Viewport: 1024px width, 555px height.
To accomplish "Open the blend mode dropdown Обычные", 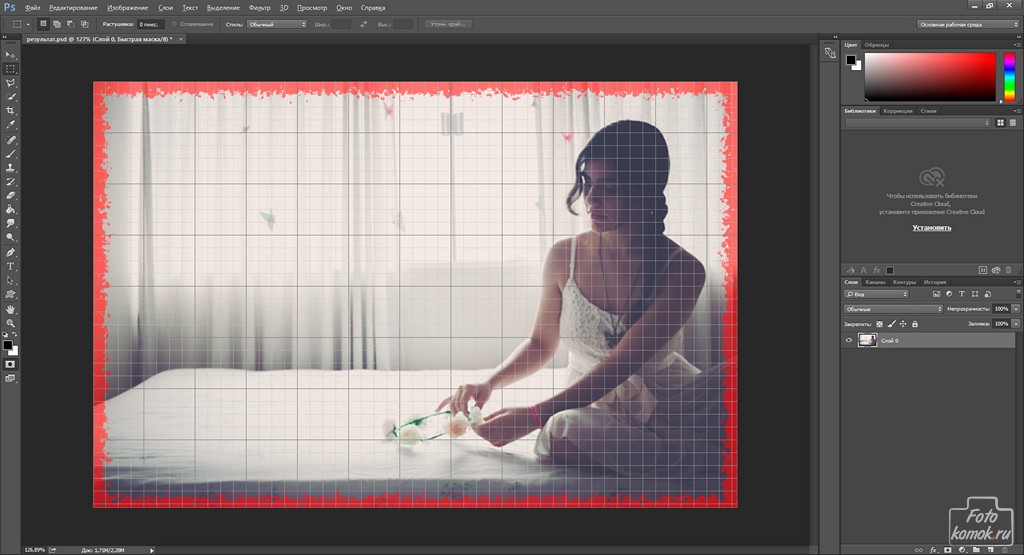I will coord(893,309).
